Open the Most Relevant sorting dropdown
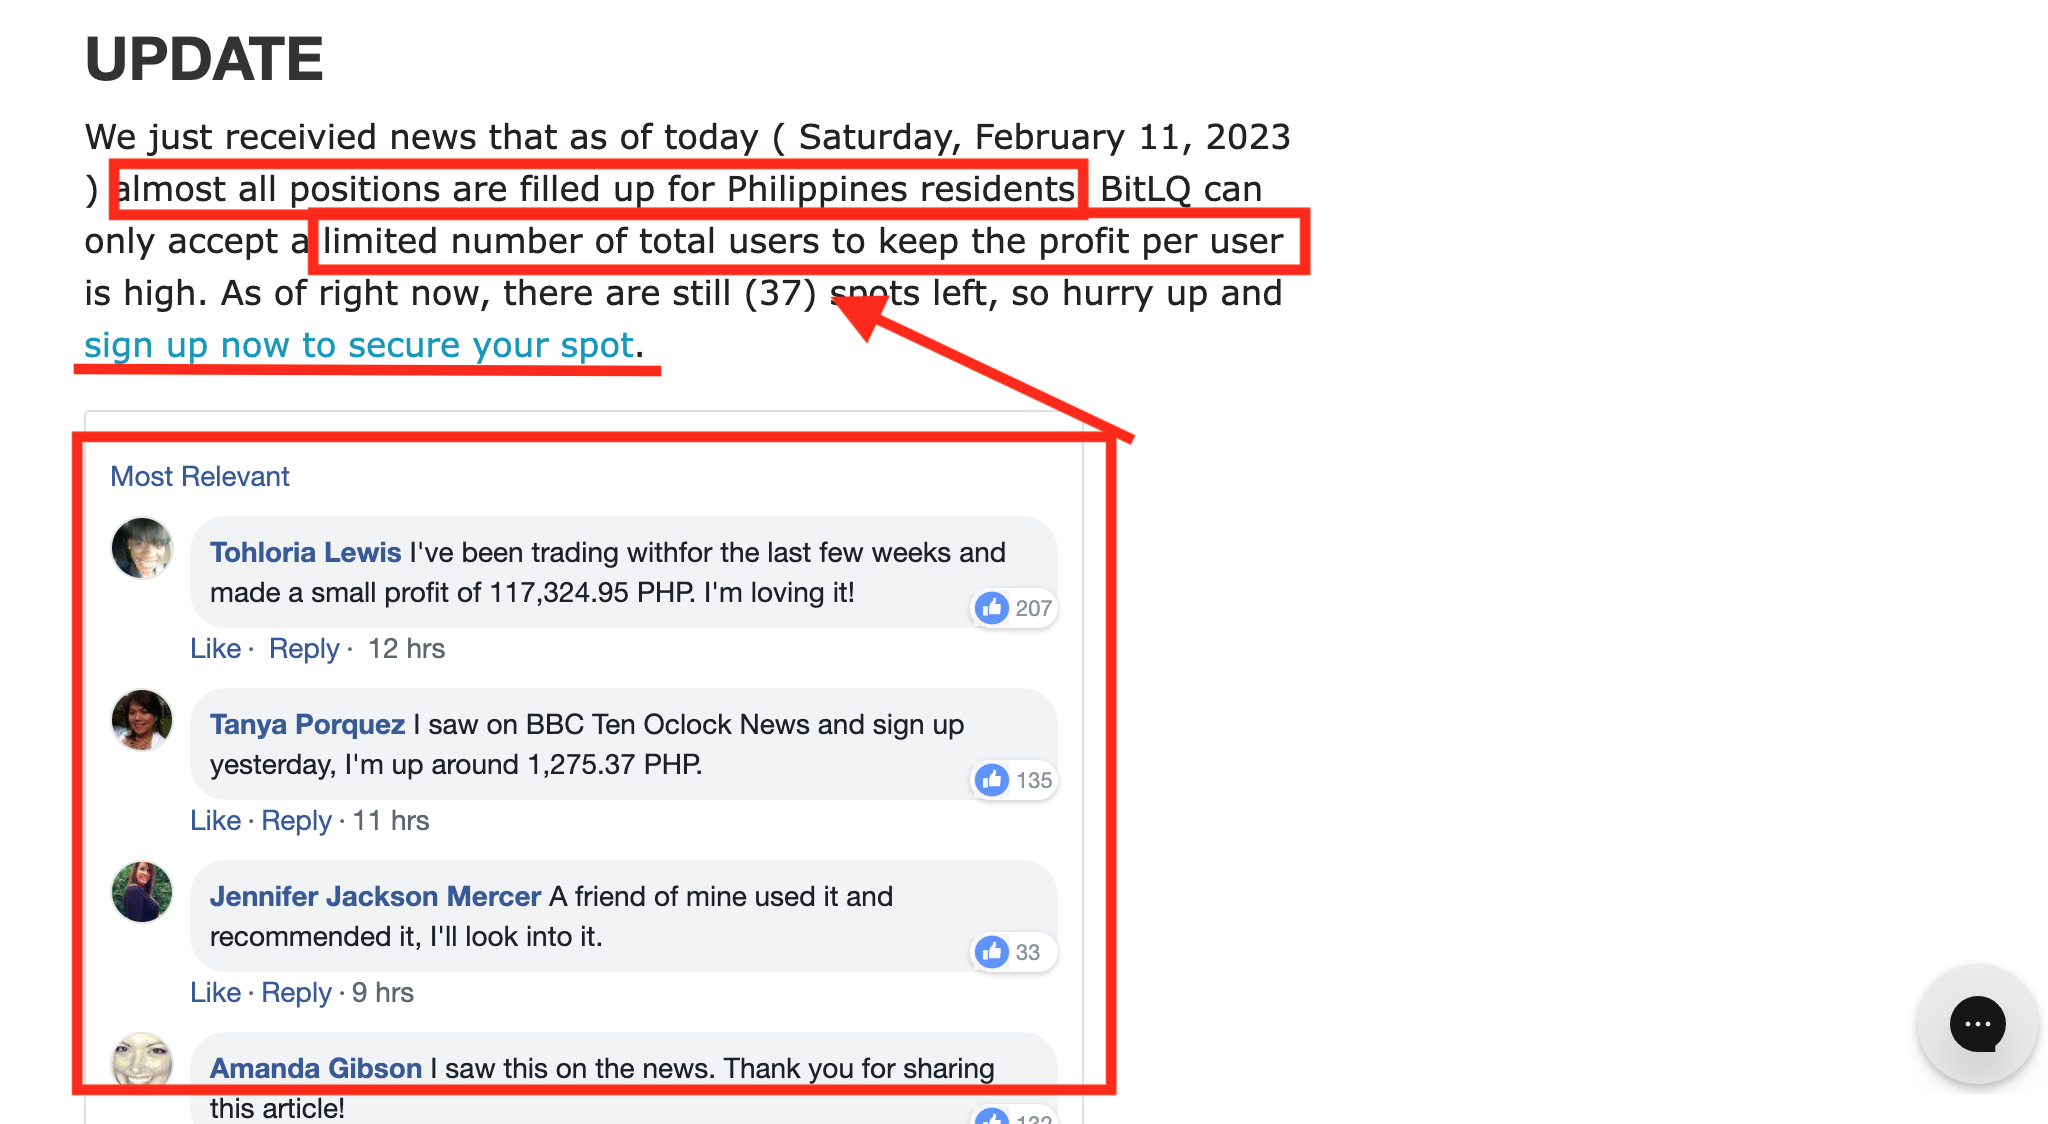Viewport: 2048px width, 1124px height. (198, 476)
